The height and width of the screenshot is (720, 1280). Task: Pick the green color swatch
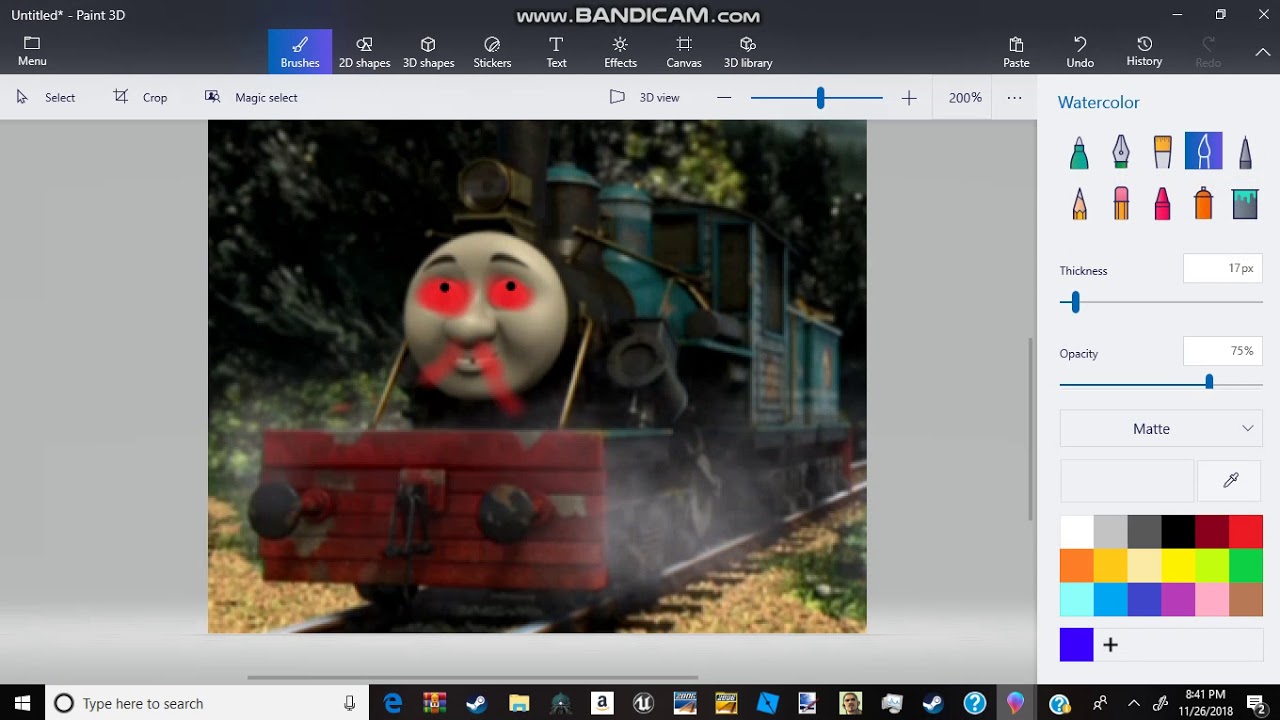coord(1246,566)
